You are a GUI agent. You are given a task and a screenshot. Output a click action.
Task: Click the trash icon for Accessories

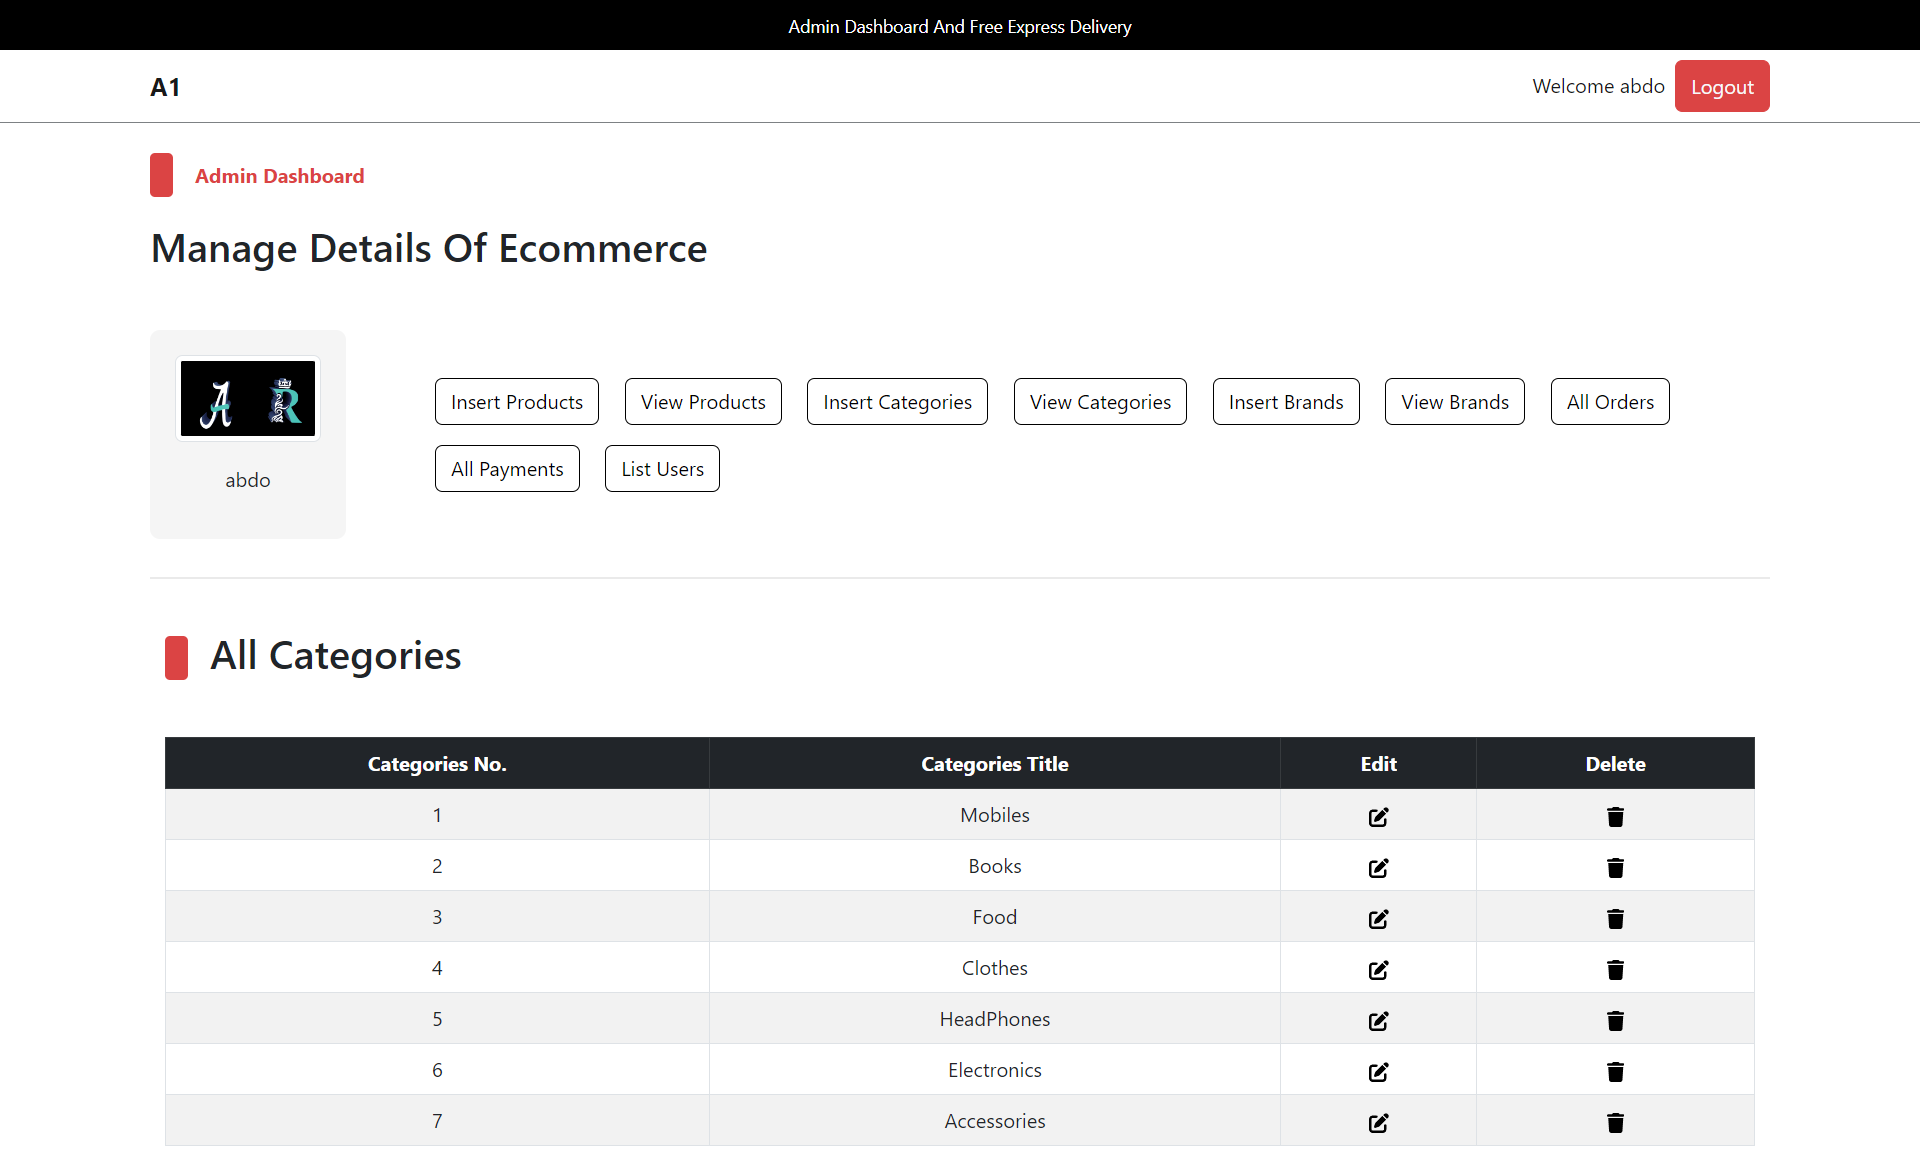1615,1123
